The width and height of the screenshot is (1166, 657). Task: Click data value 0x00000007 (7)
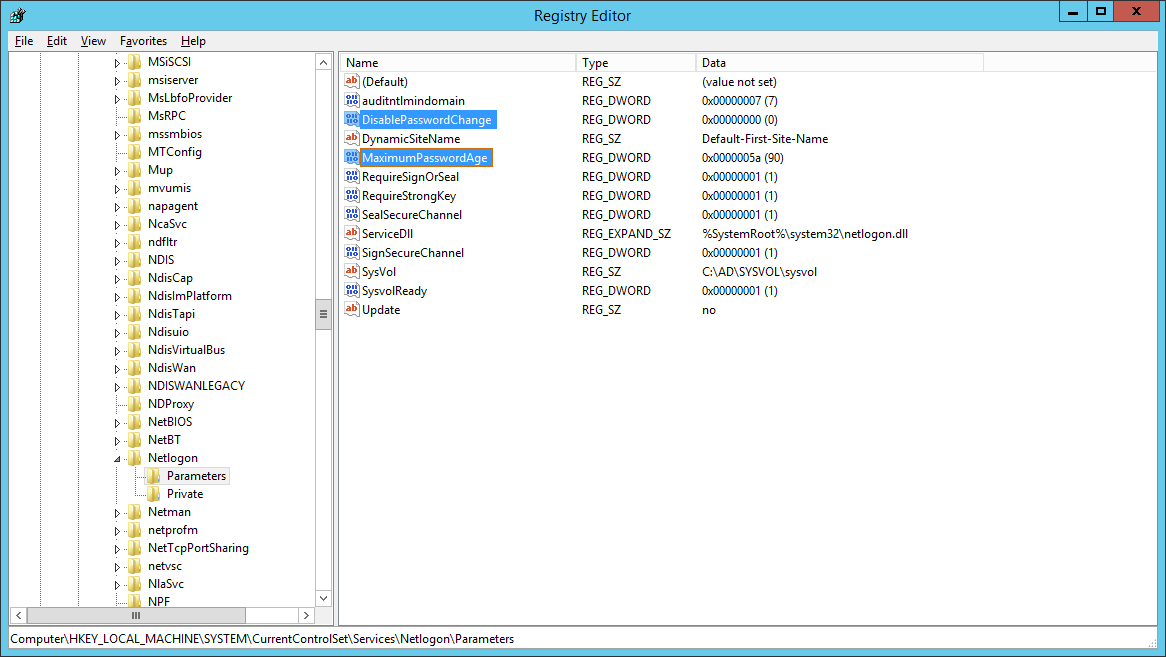(x=739, y=101)
